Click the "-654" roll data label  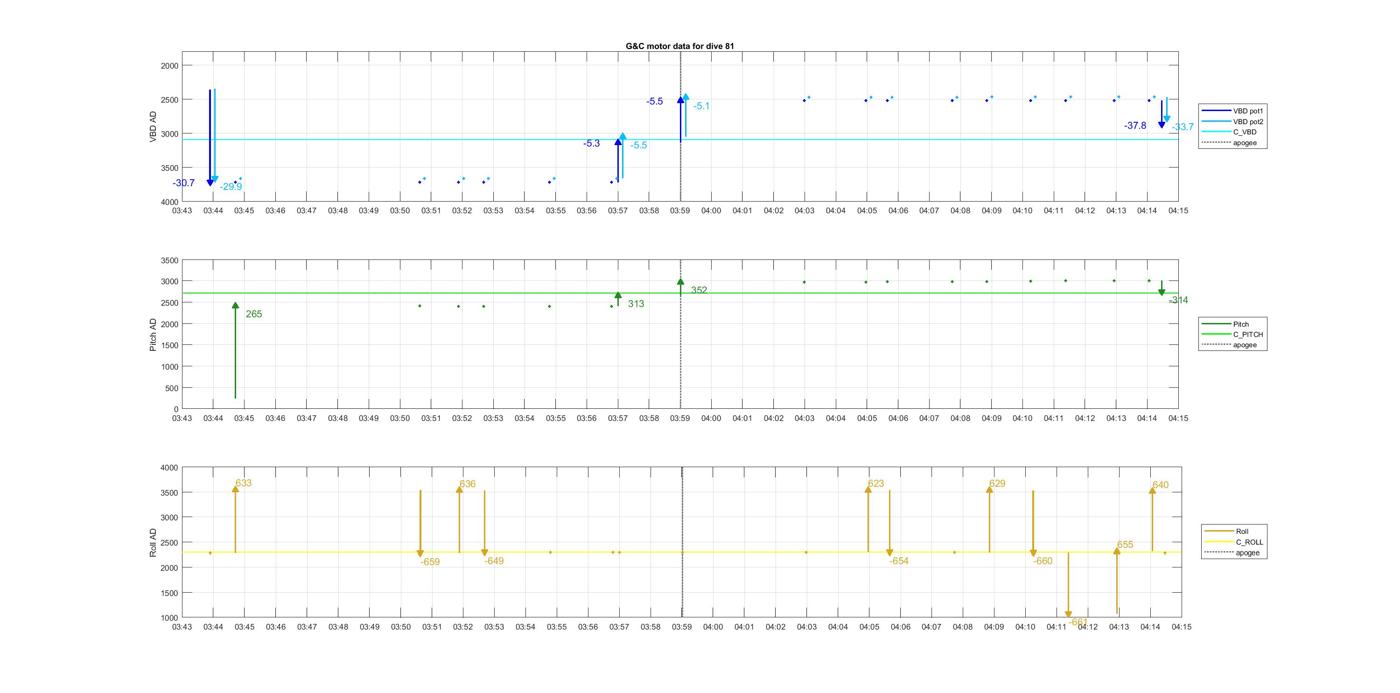click(899, 561)
